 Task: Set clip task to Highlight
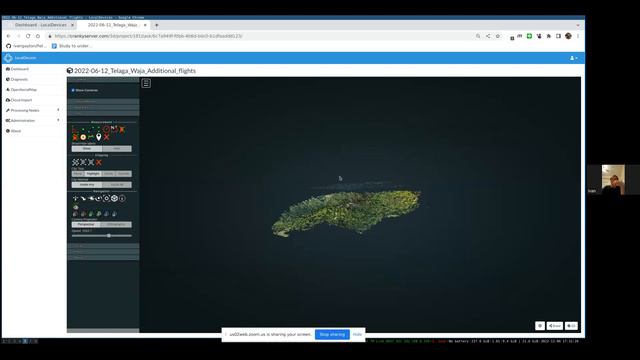click(93, 173)
